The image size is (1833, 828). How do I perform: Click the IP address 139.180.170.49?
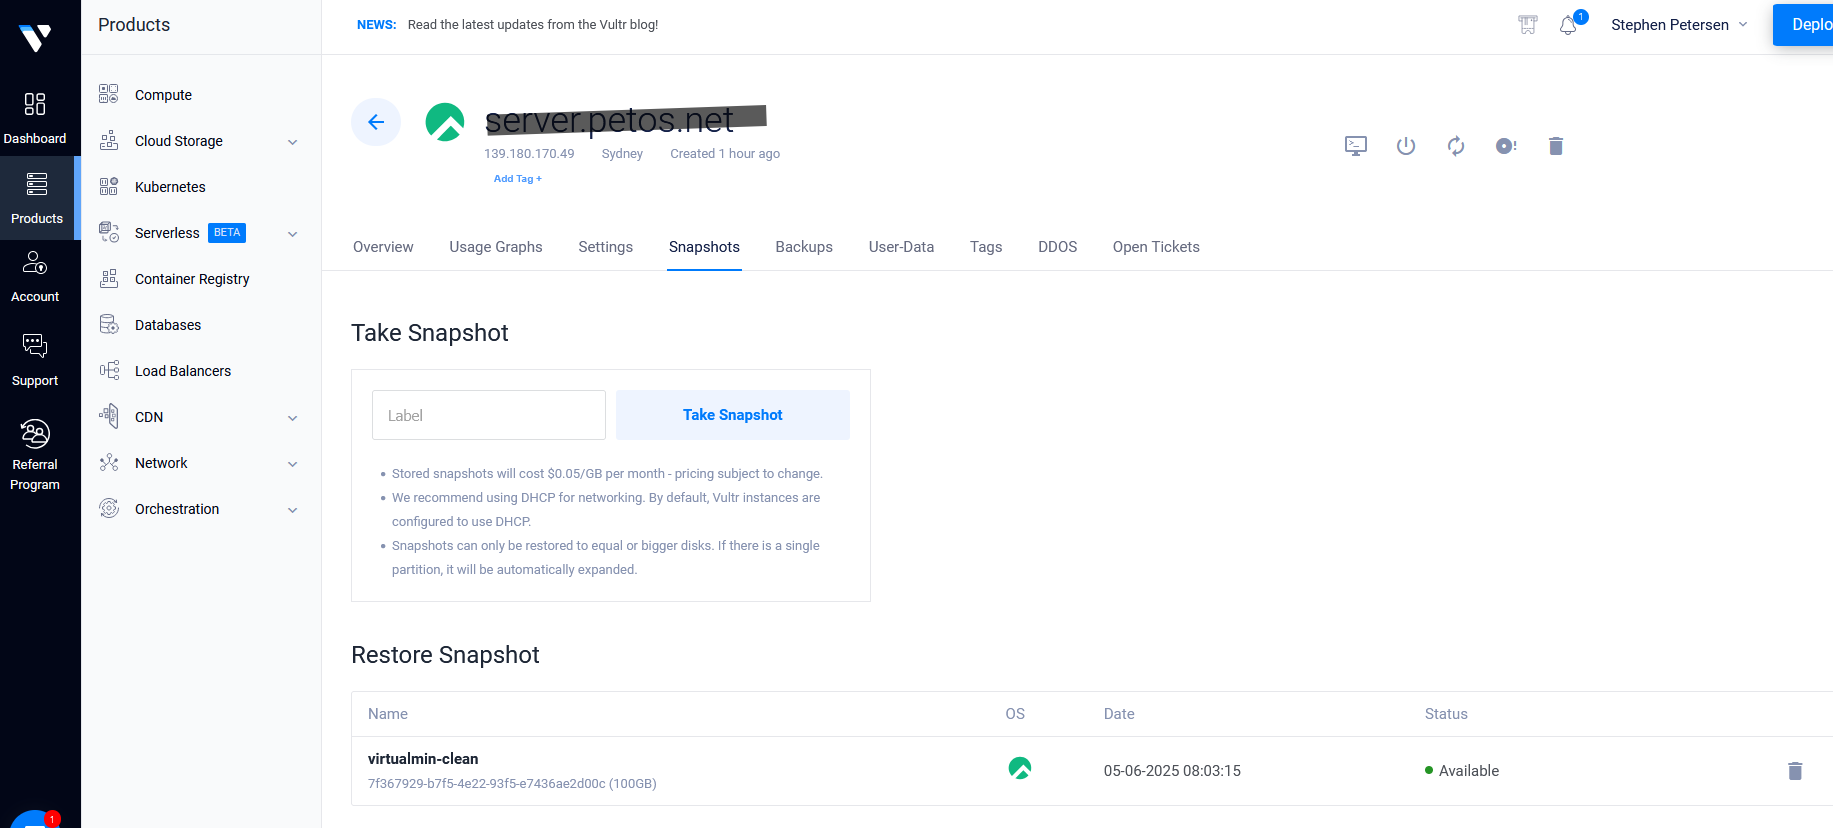coord(529,154)
